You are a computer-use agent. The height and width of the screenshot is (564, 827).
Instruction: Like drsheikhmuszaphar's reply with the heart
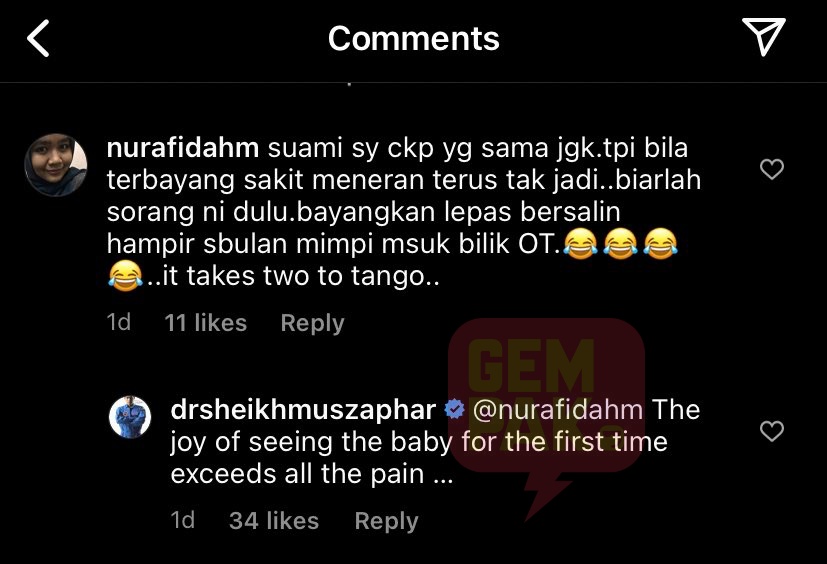coord(772,431)
